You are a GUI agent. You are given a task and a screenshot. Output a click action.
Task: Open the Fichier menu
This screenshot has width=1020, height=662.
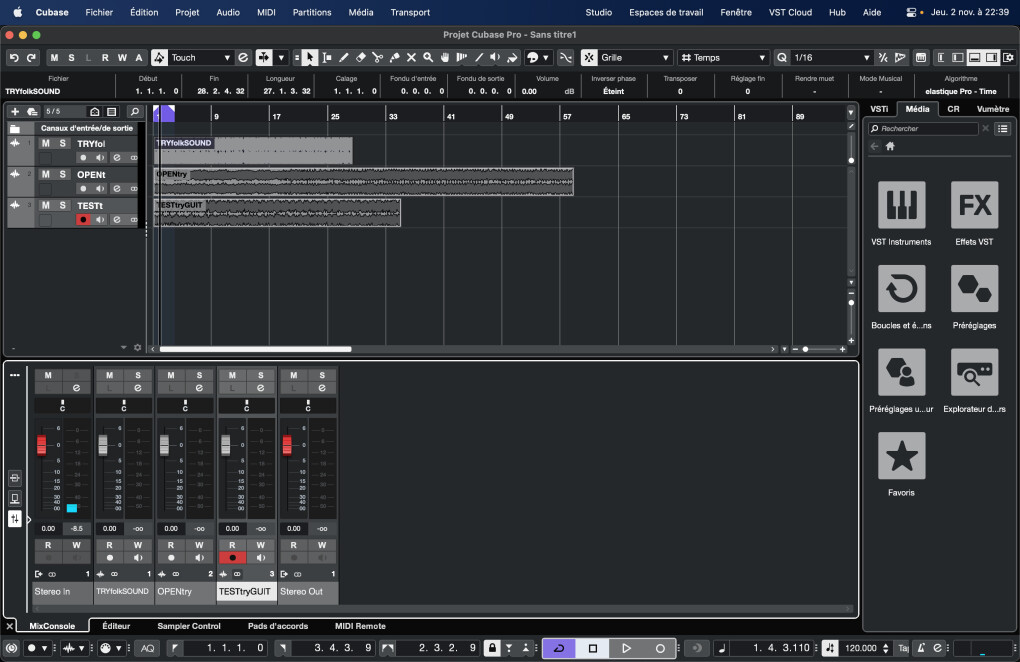pos(99,12)
